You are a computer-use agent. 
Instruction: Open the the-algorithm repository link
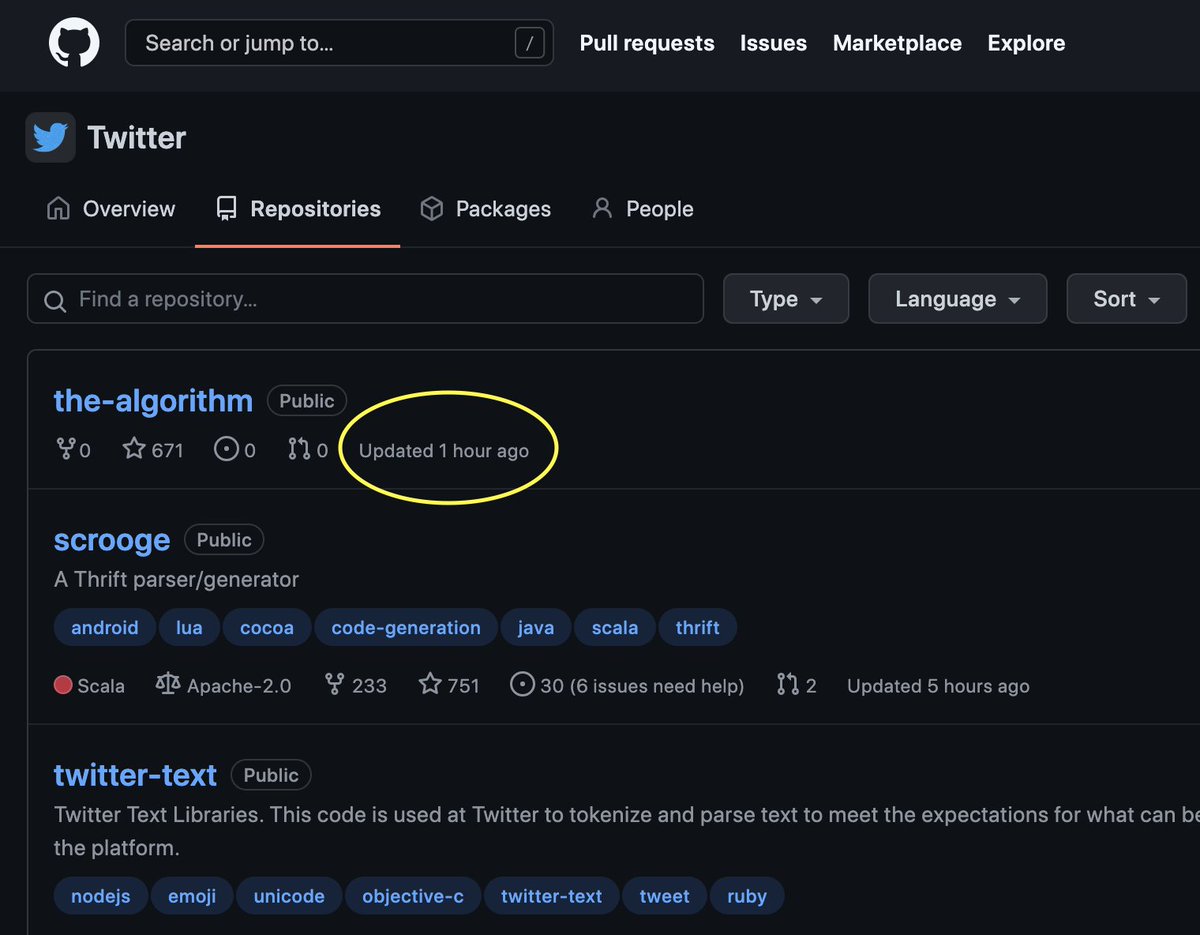point(153,401)
